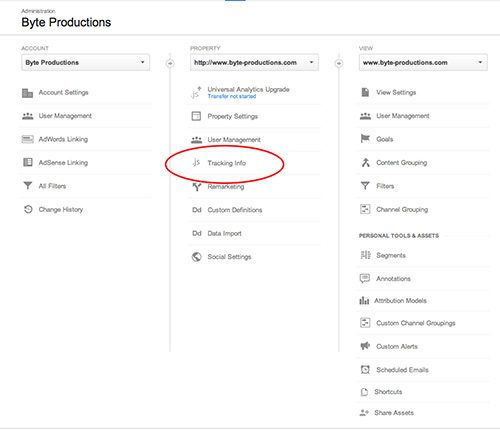Open Universal Analytics Upgrade
Image resolution: width=500 pixels, height=430 pixels.
[248, 89]
